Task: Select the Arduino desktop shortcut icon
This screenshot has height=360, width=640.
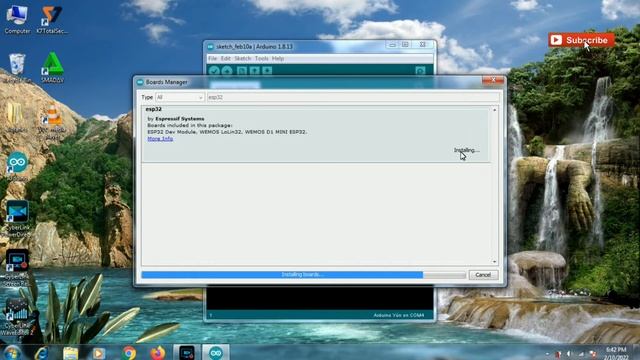Action: (17, 167)
